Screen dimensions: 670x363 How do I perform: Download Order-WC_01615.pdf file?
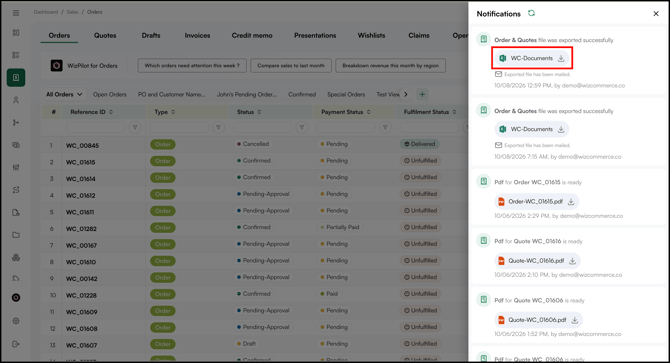tap(571, 202)
